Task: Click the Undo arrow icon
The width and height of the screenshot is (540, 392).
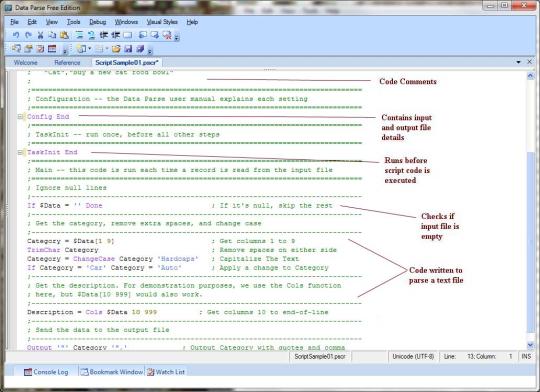Action: point(16,35)
